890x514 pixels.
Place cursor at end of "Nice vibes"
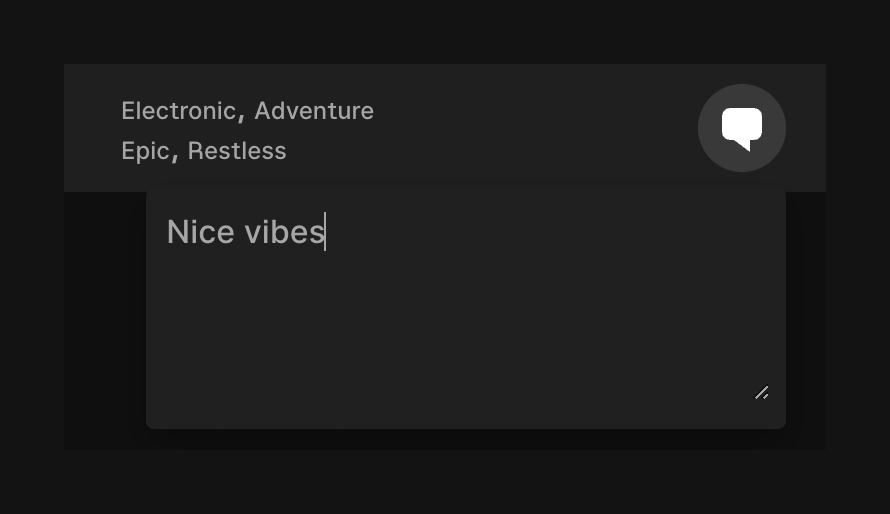point(325,232)
